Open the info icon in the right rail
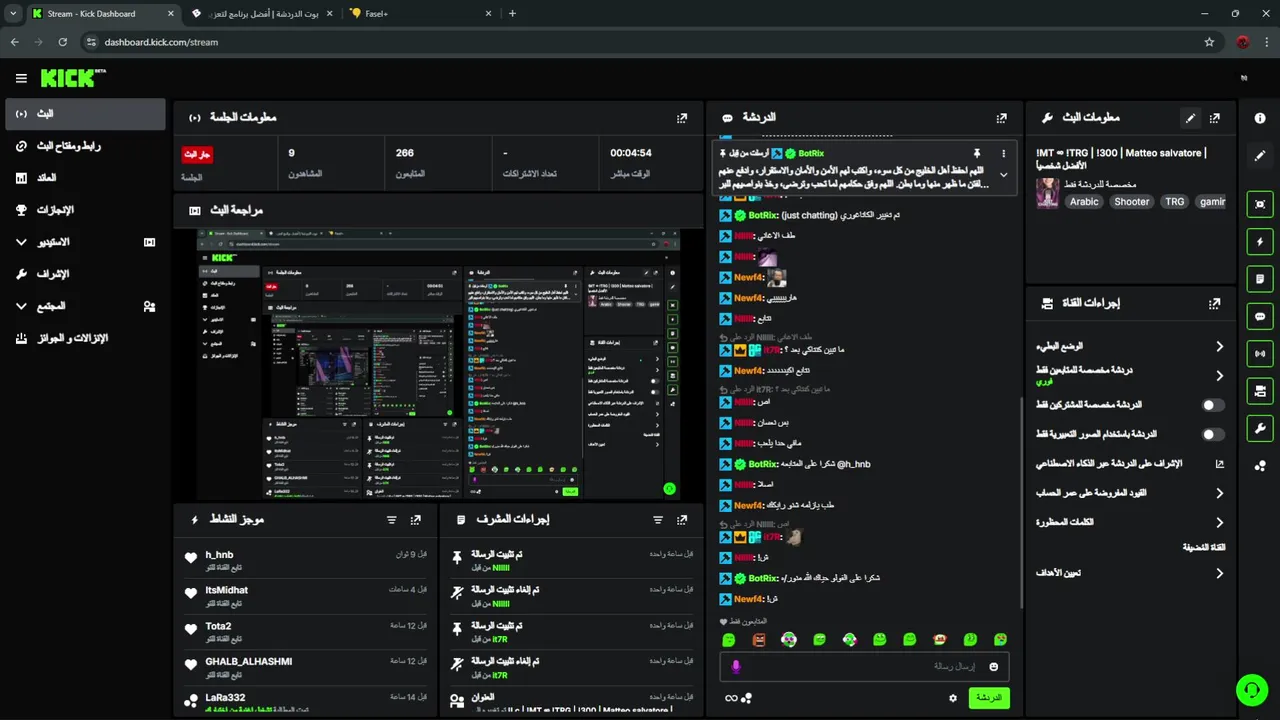The width and height of the screenshot is (1280, 720). (1260, 117)
